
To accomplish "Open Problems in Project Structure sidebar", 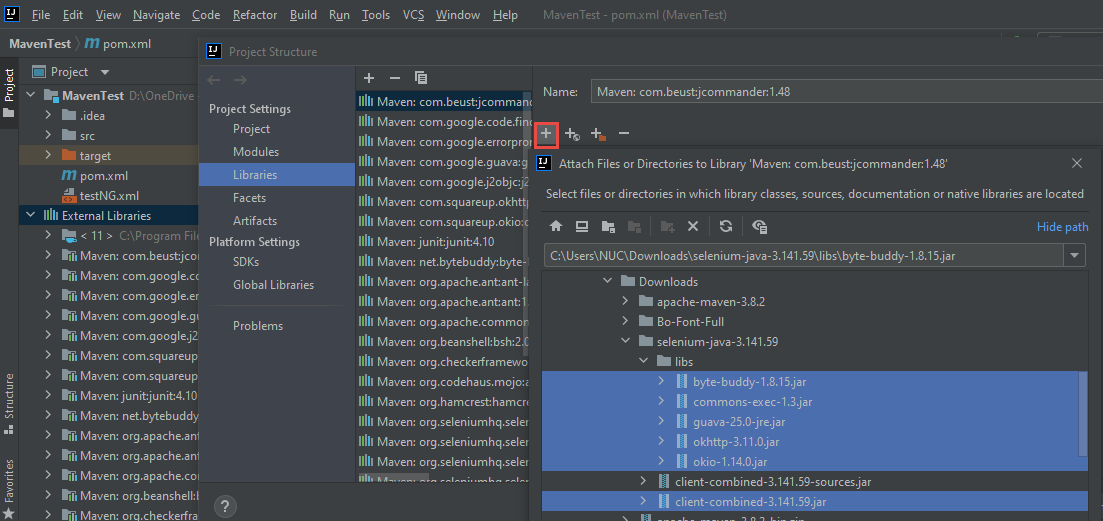I will coord(276,326).
